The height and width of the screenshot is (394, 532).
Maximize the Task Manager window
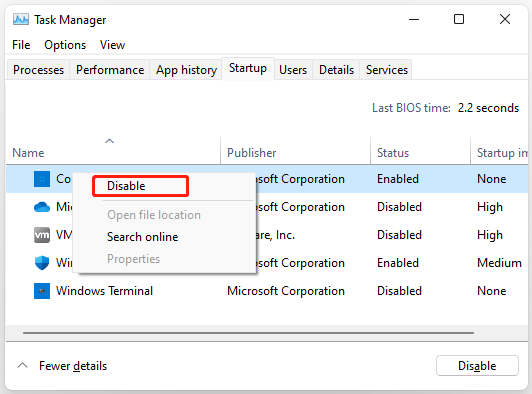[459, 19]
